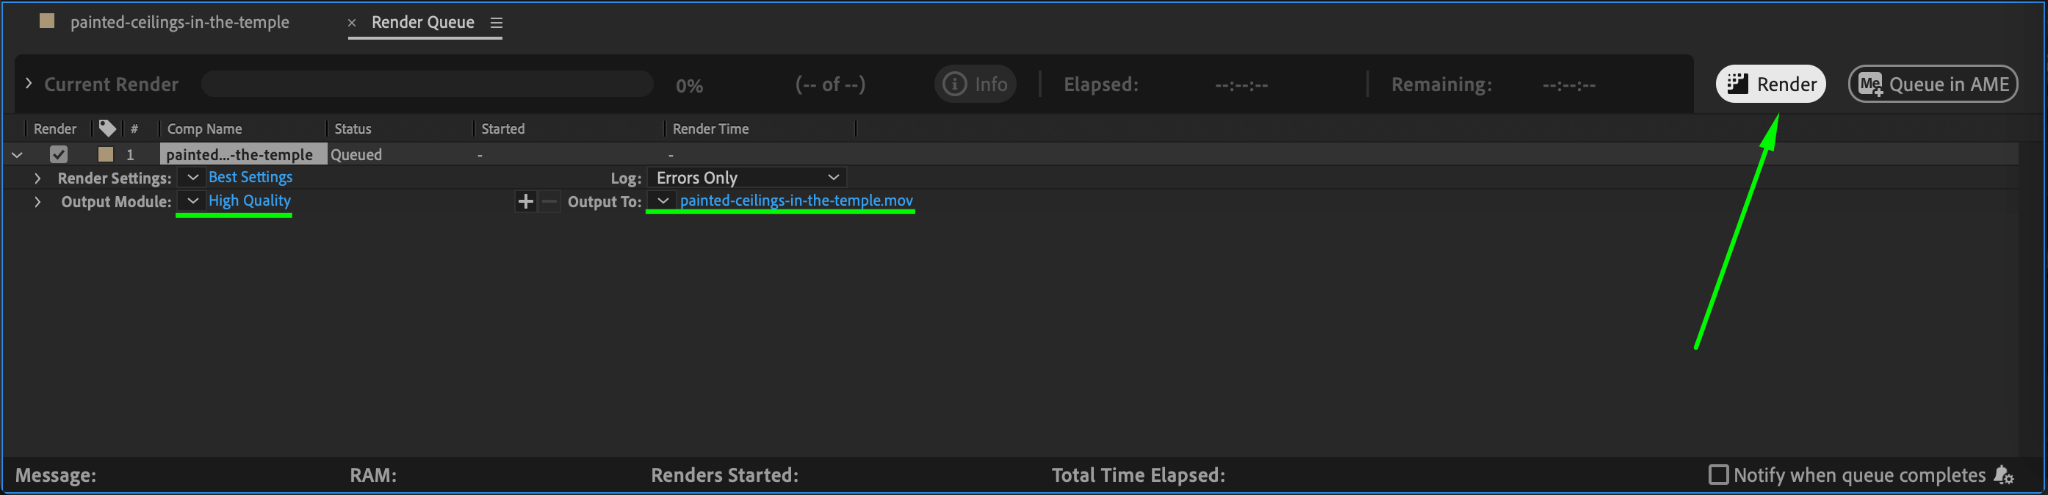Click the composition icon beside painted-ceilings tab
This screenshot has height=495, width=2048.
tap(46, 21)
